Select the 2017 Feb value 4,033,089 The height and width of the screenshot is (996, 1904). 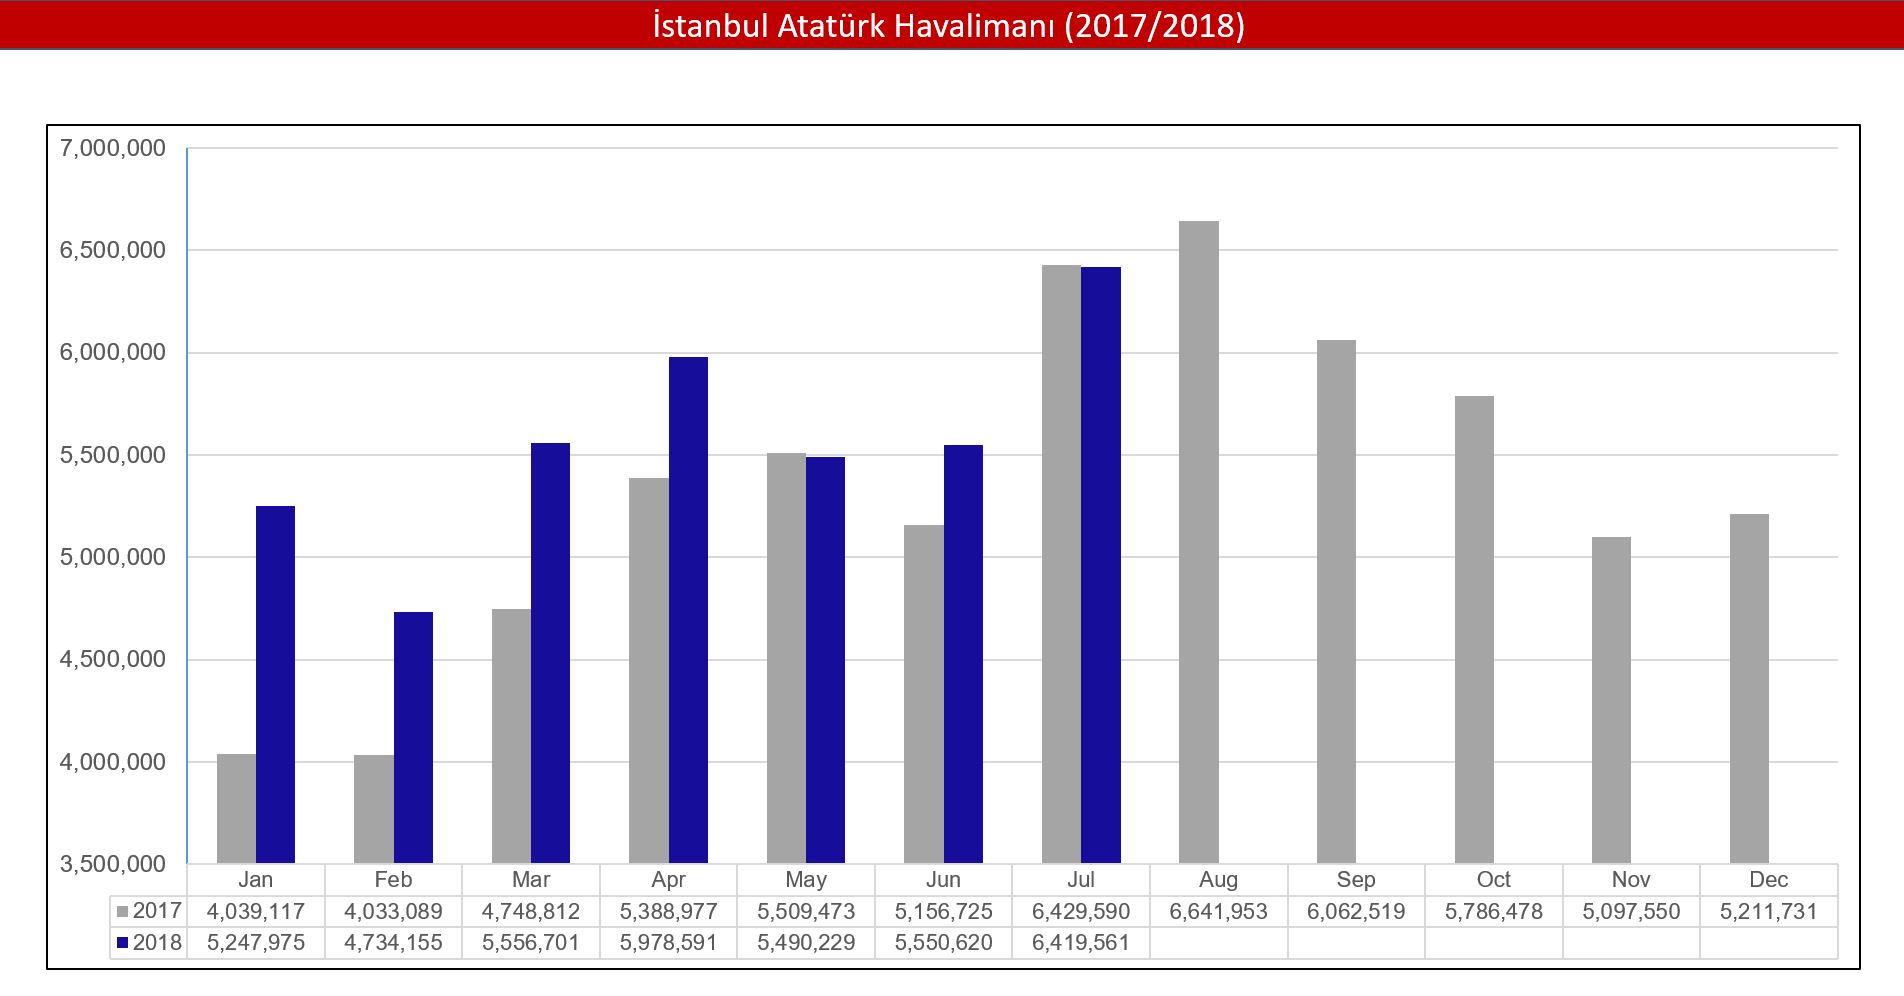pos(393,912)
